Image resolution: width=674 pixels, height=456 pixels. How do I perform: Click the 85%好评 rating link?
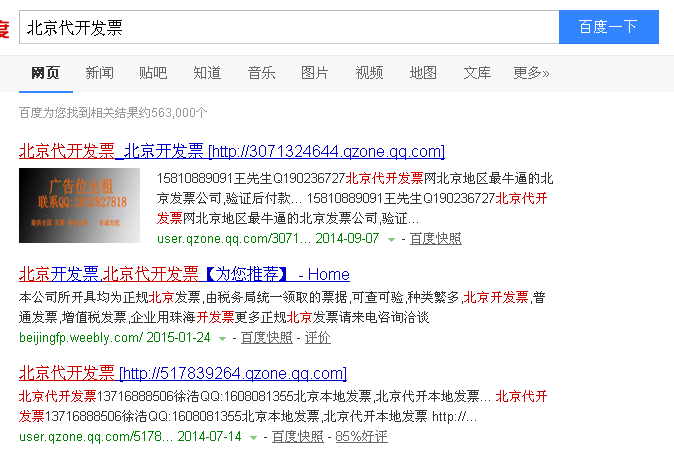click(x=362, y=437)
